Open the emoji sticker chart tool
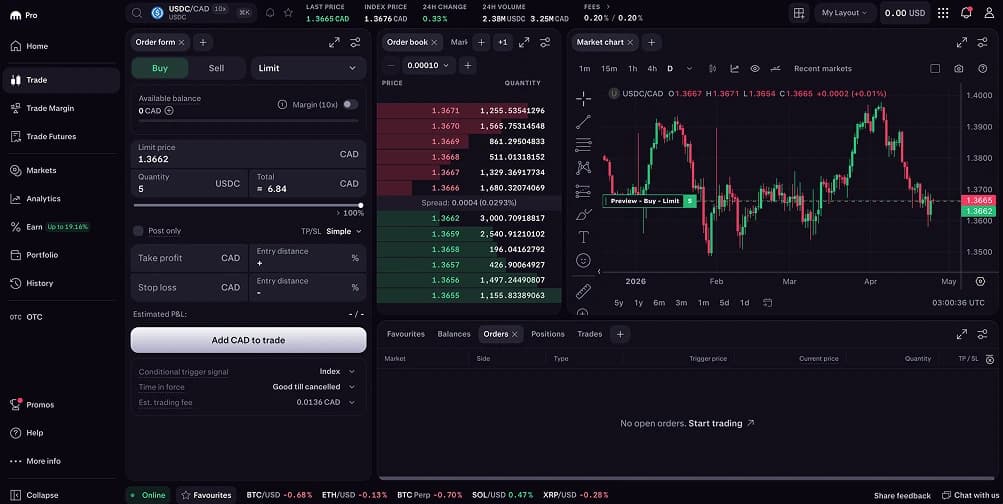Screen dimensions: 1003x504 click(583, 260)
